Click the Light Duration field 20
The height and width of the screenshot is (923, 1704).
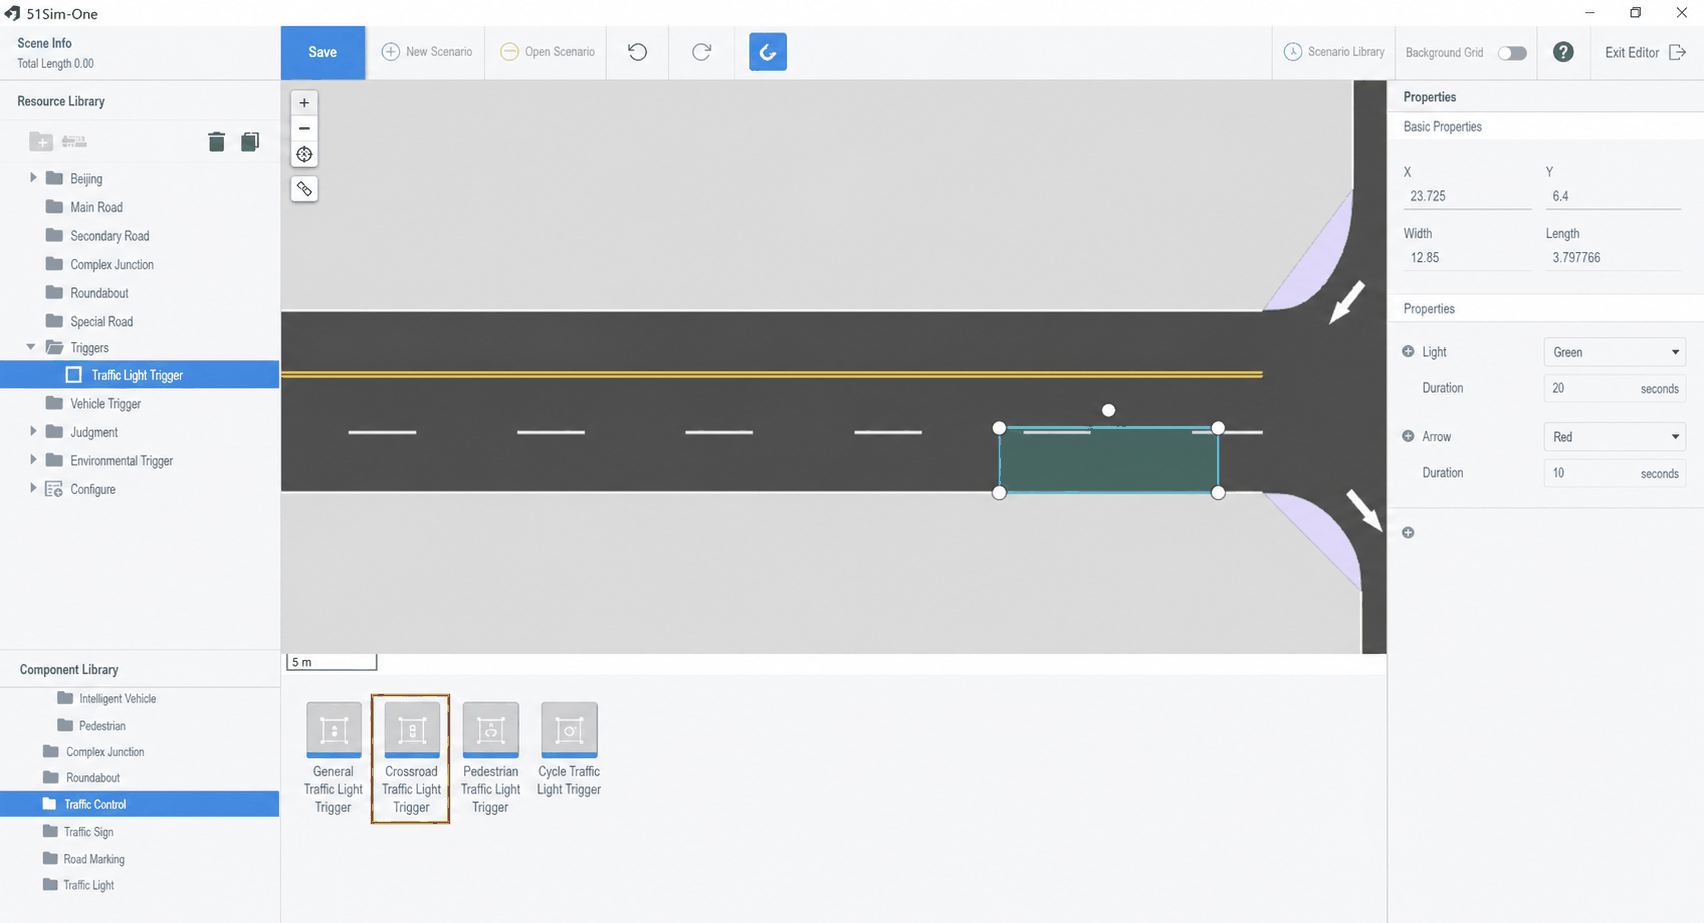(x=1615, y=388)
